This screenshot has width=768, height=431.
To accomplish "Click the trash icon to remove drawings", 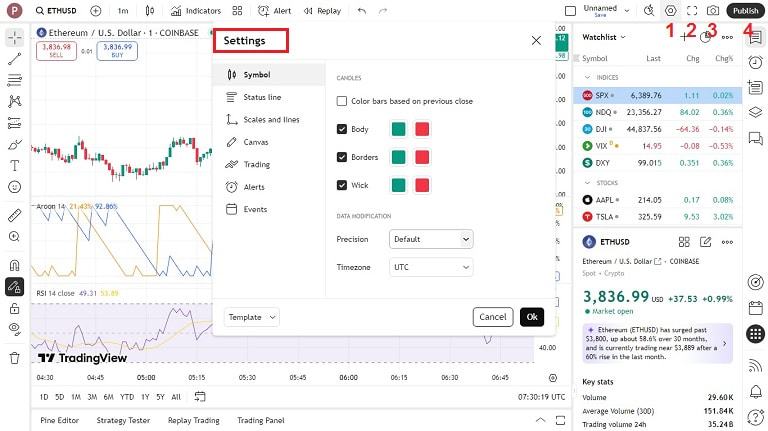I will (15, 357).
